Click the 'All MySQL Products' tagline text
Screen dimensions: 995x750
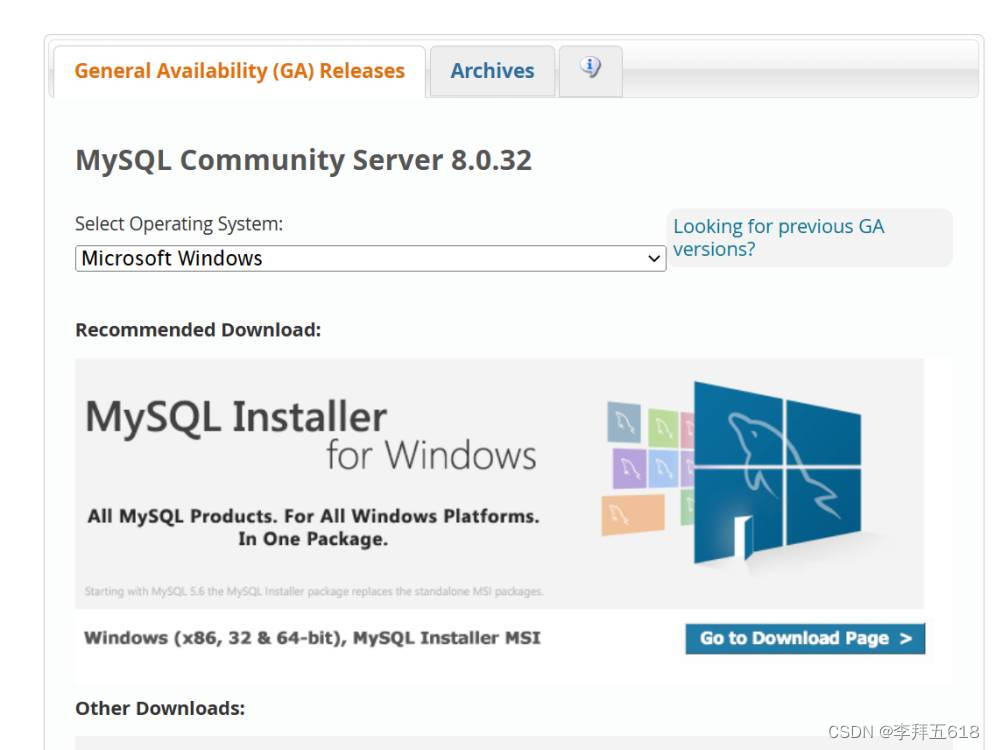pyautogui.click(x=313, y=527)
